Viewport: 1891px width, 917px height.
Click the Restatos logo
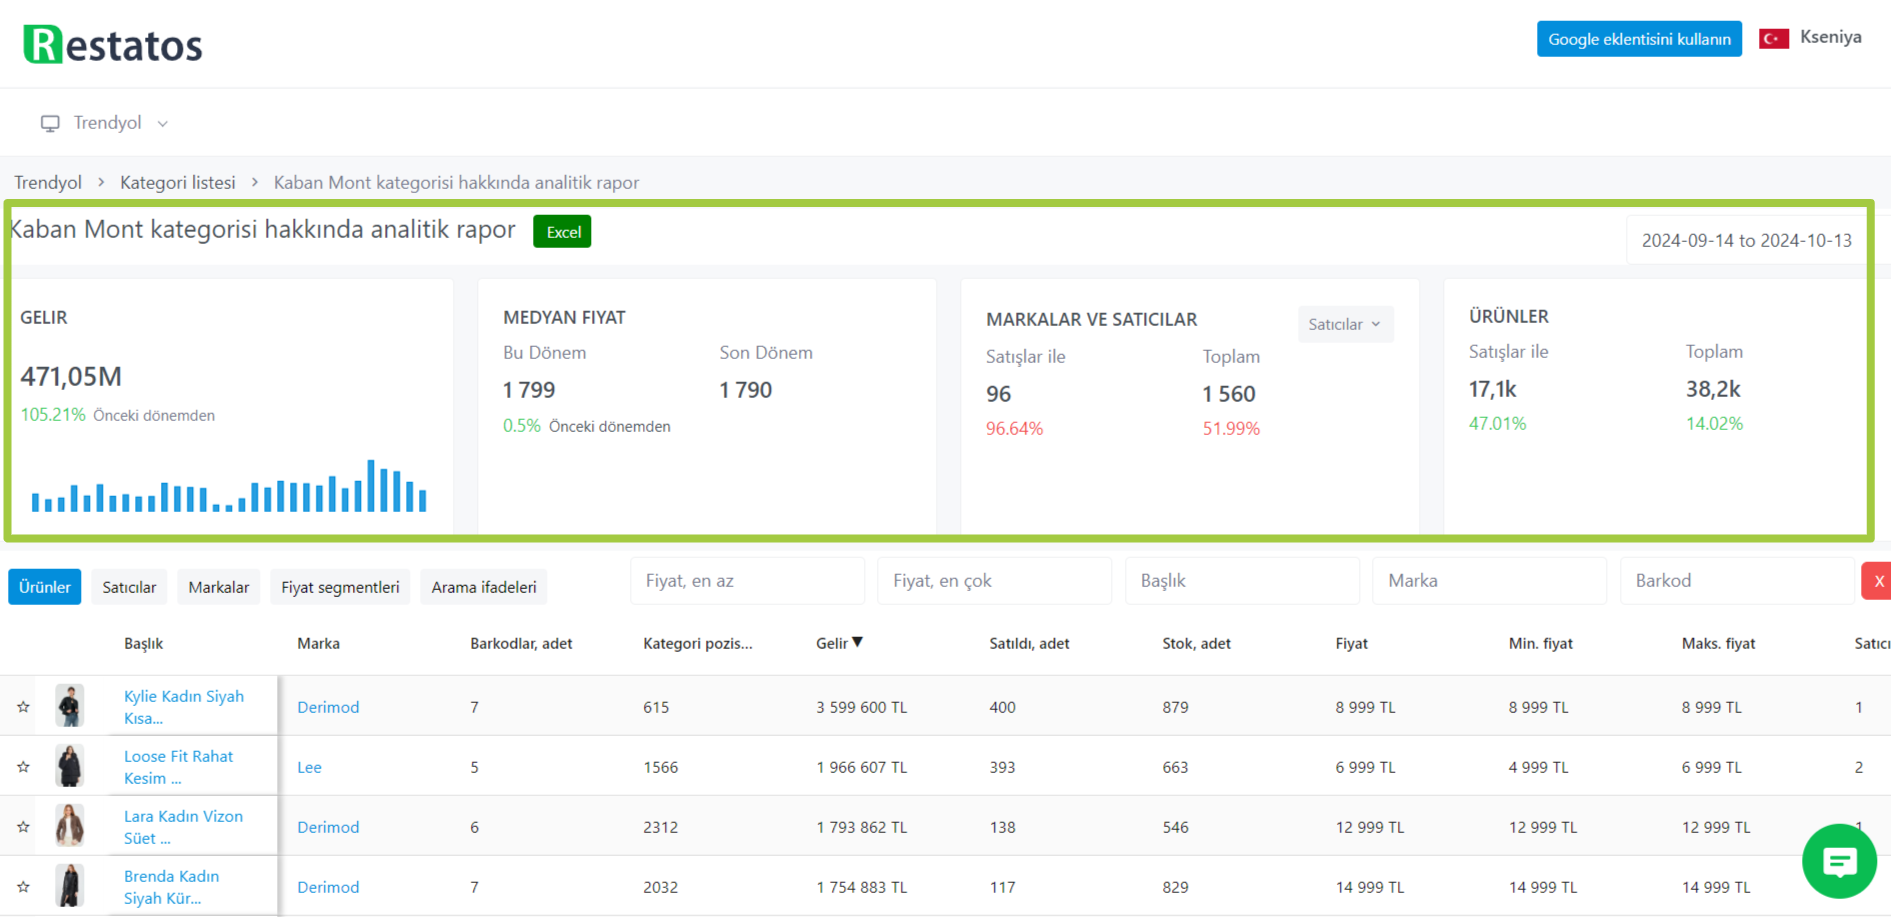[x=113, y=44]
